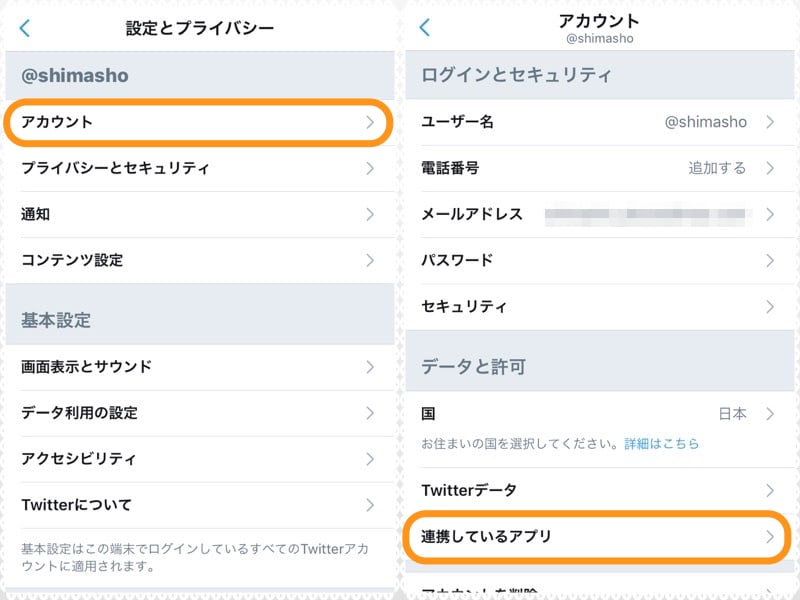800x600 pixels.
Task: Open the 国 country selector showing 日本
Action: [x=600, y=412]
